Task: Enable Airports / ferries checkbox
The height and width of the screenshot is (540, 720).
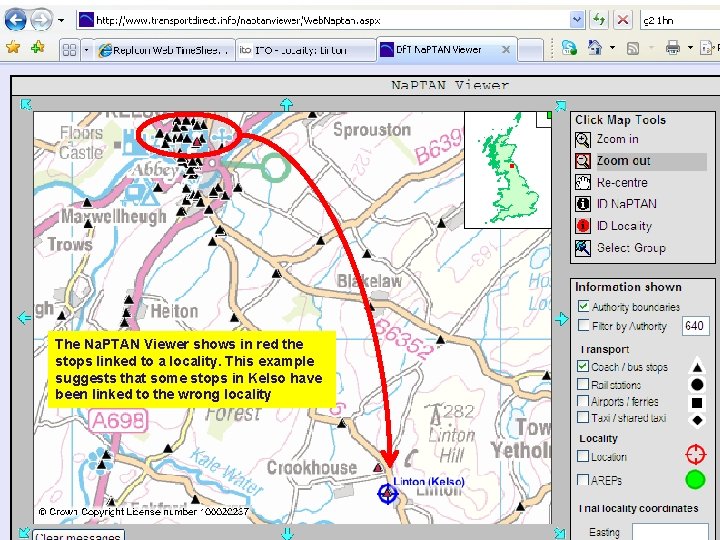Action: click(583, 400)
